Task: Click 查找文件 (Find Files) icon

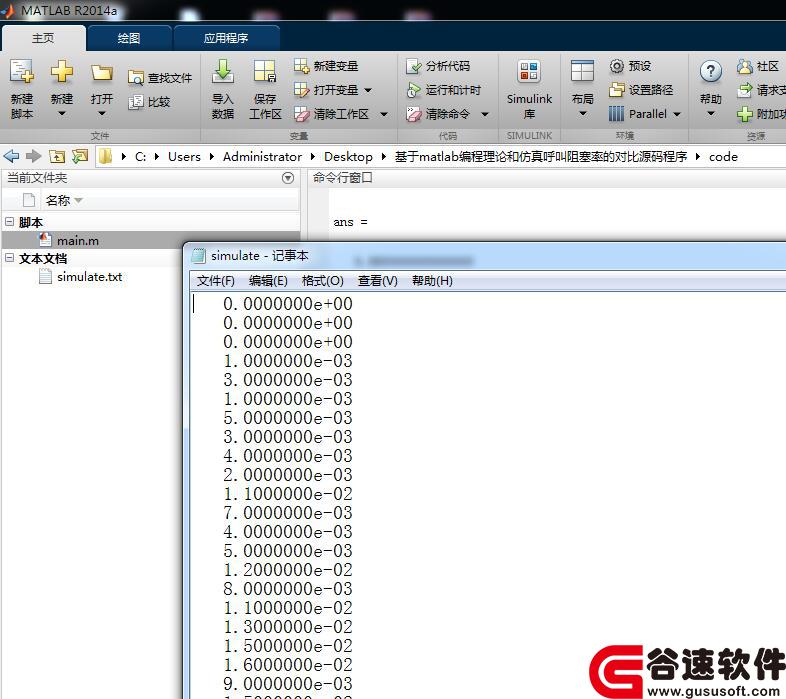Action: tap(135, 78)
